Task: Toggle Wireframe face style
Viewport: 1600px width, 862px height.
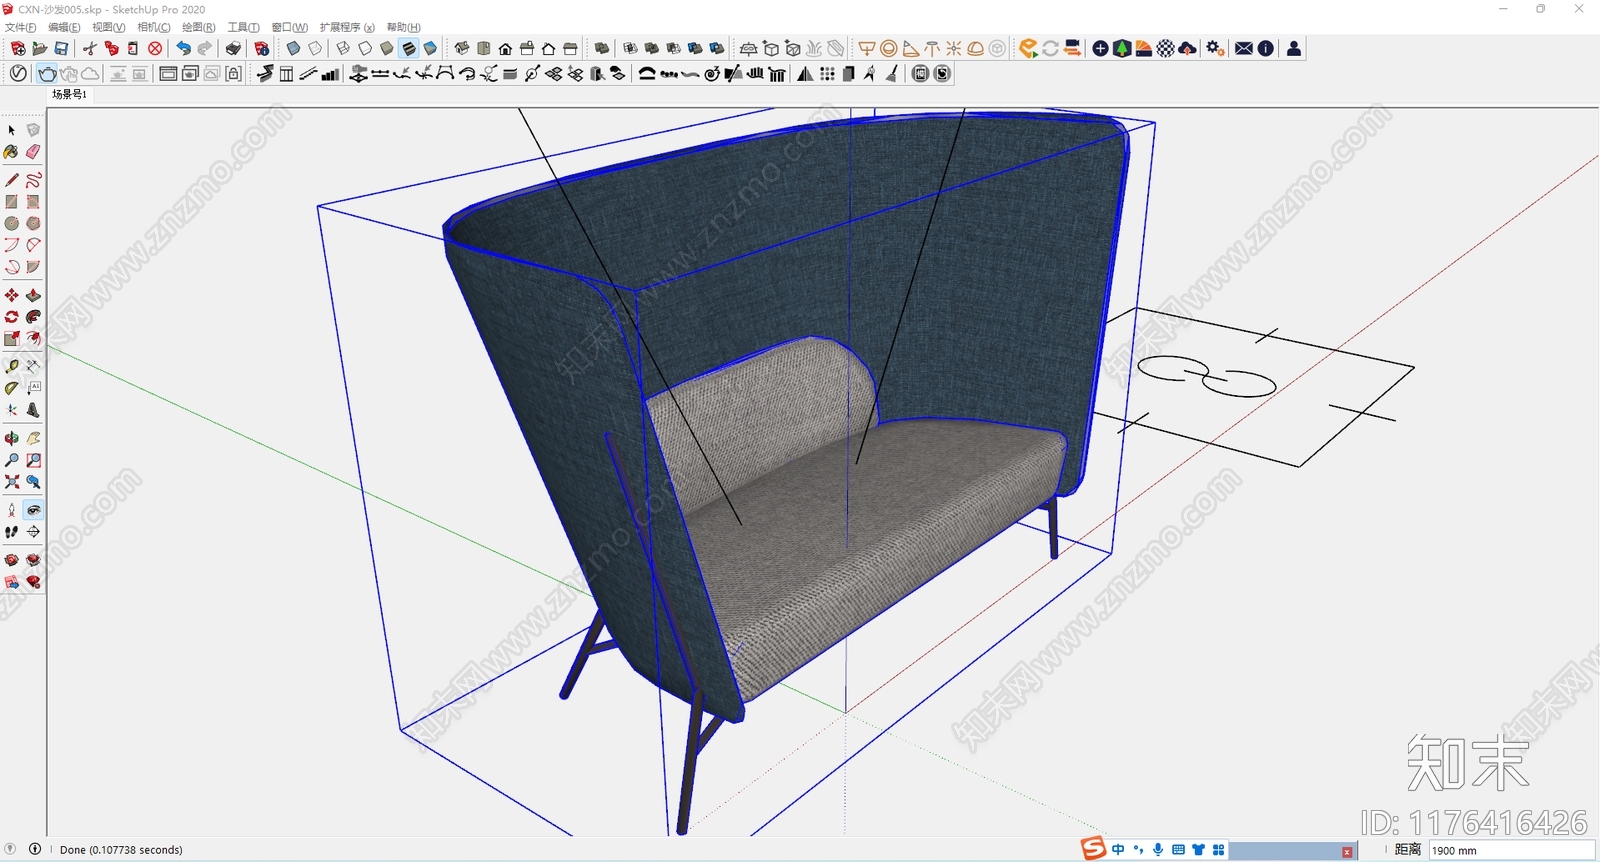Action: (x=343, y=48)
